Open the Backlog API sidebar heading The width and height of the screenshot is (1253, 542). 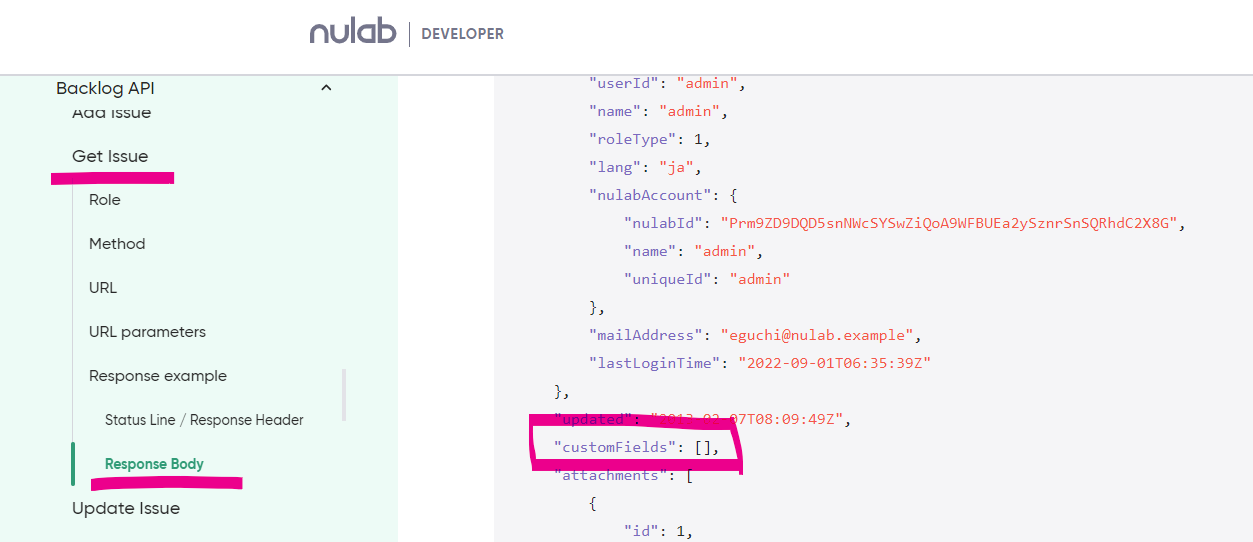pyautogui.click(x=105, y=88)
